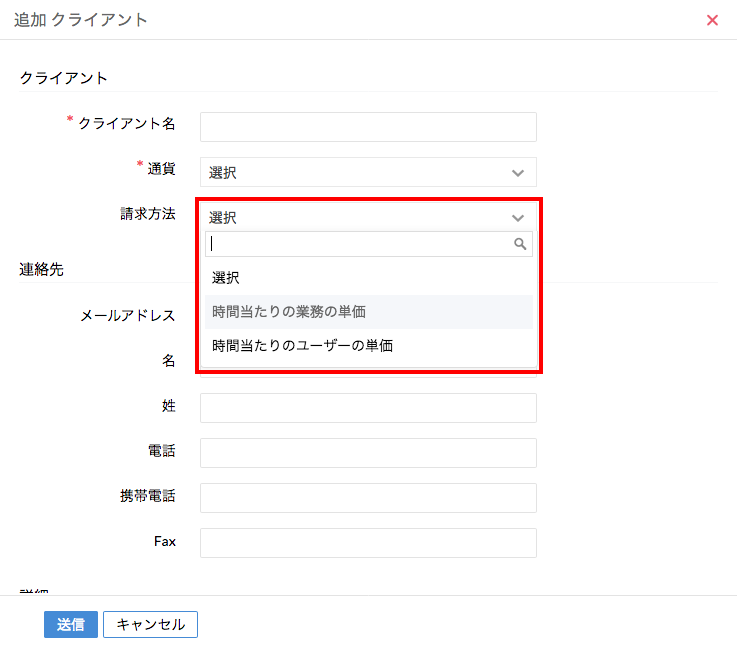Choose the 選択 option in the list
The height and width of the screenshot is (652, 737).
(x=226, y=278)
